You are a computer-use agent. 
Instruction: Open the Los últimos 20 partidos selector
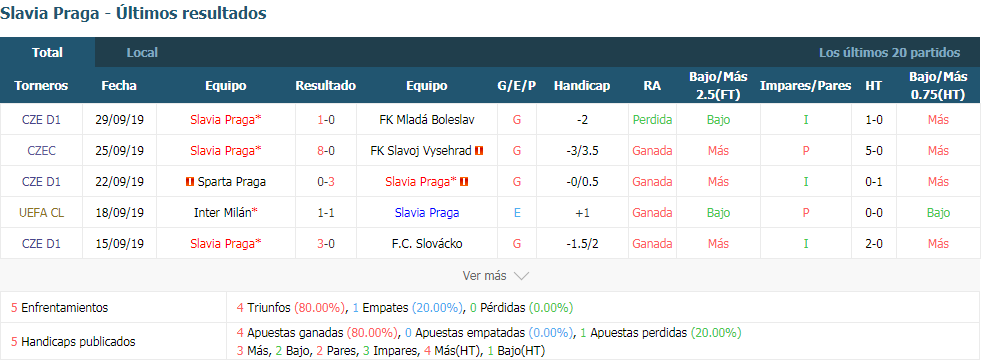(889, 53)
